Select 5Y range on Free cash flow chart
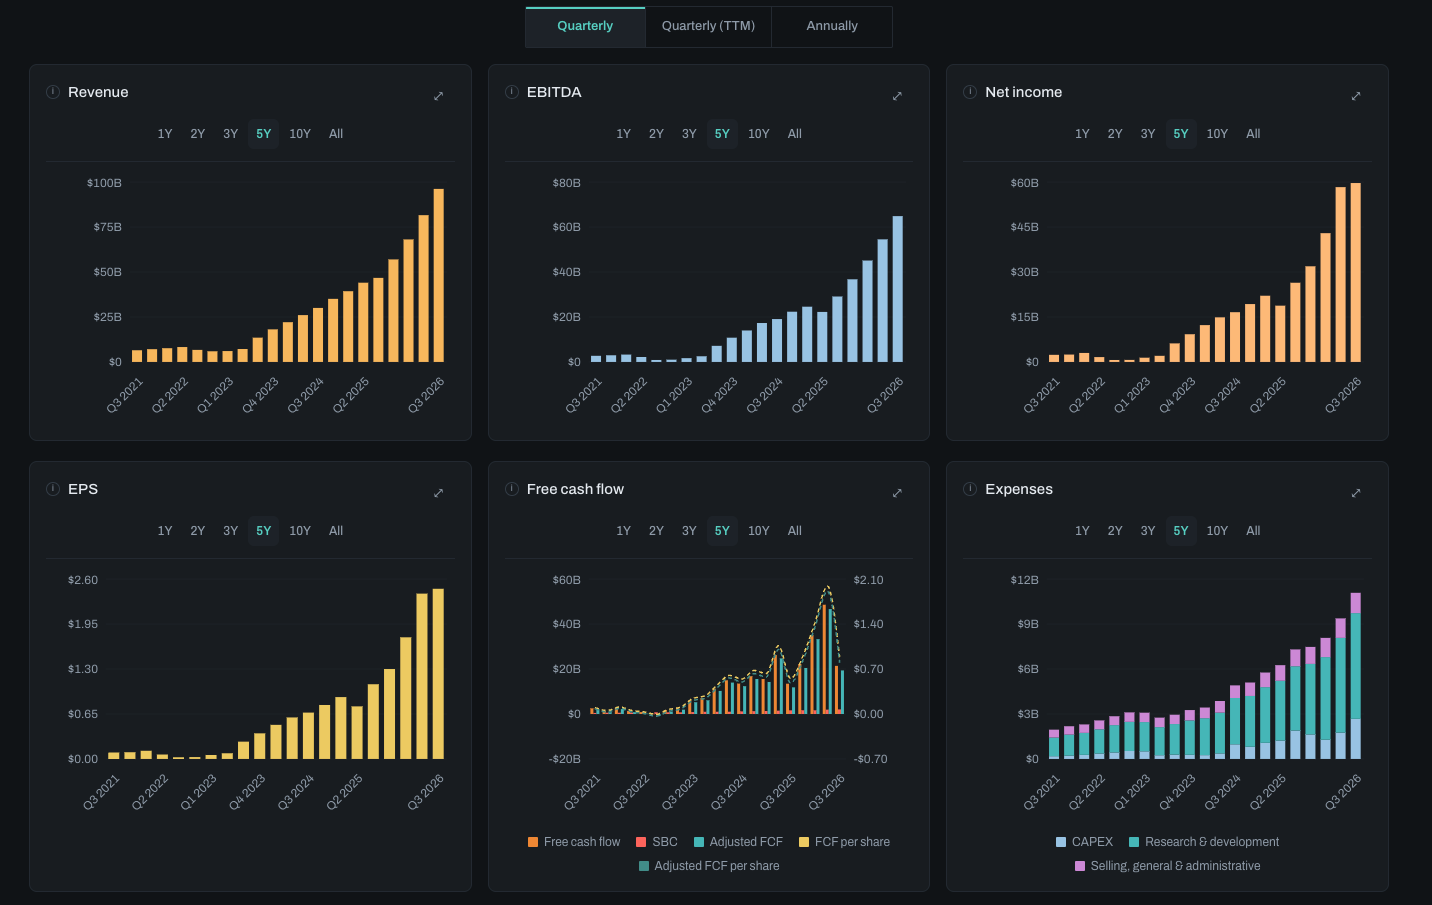The height and width of the screenshot is (905, 1432). click(x=722, y=531)
